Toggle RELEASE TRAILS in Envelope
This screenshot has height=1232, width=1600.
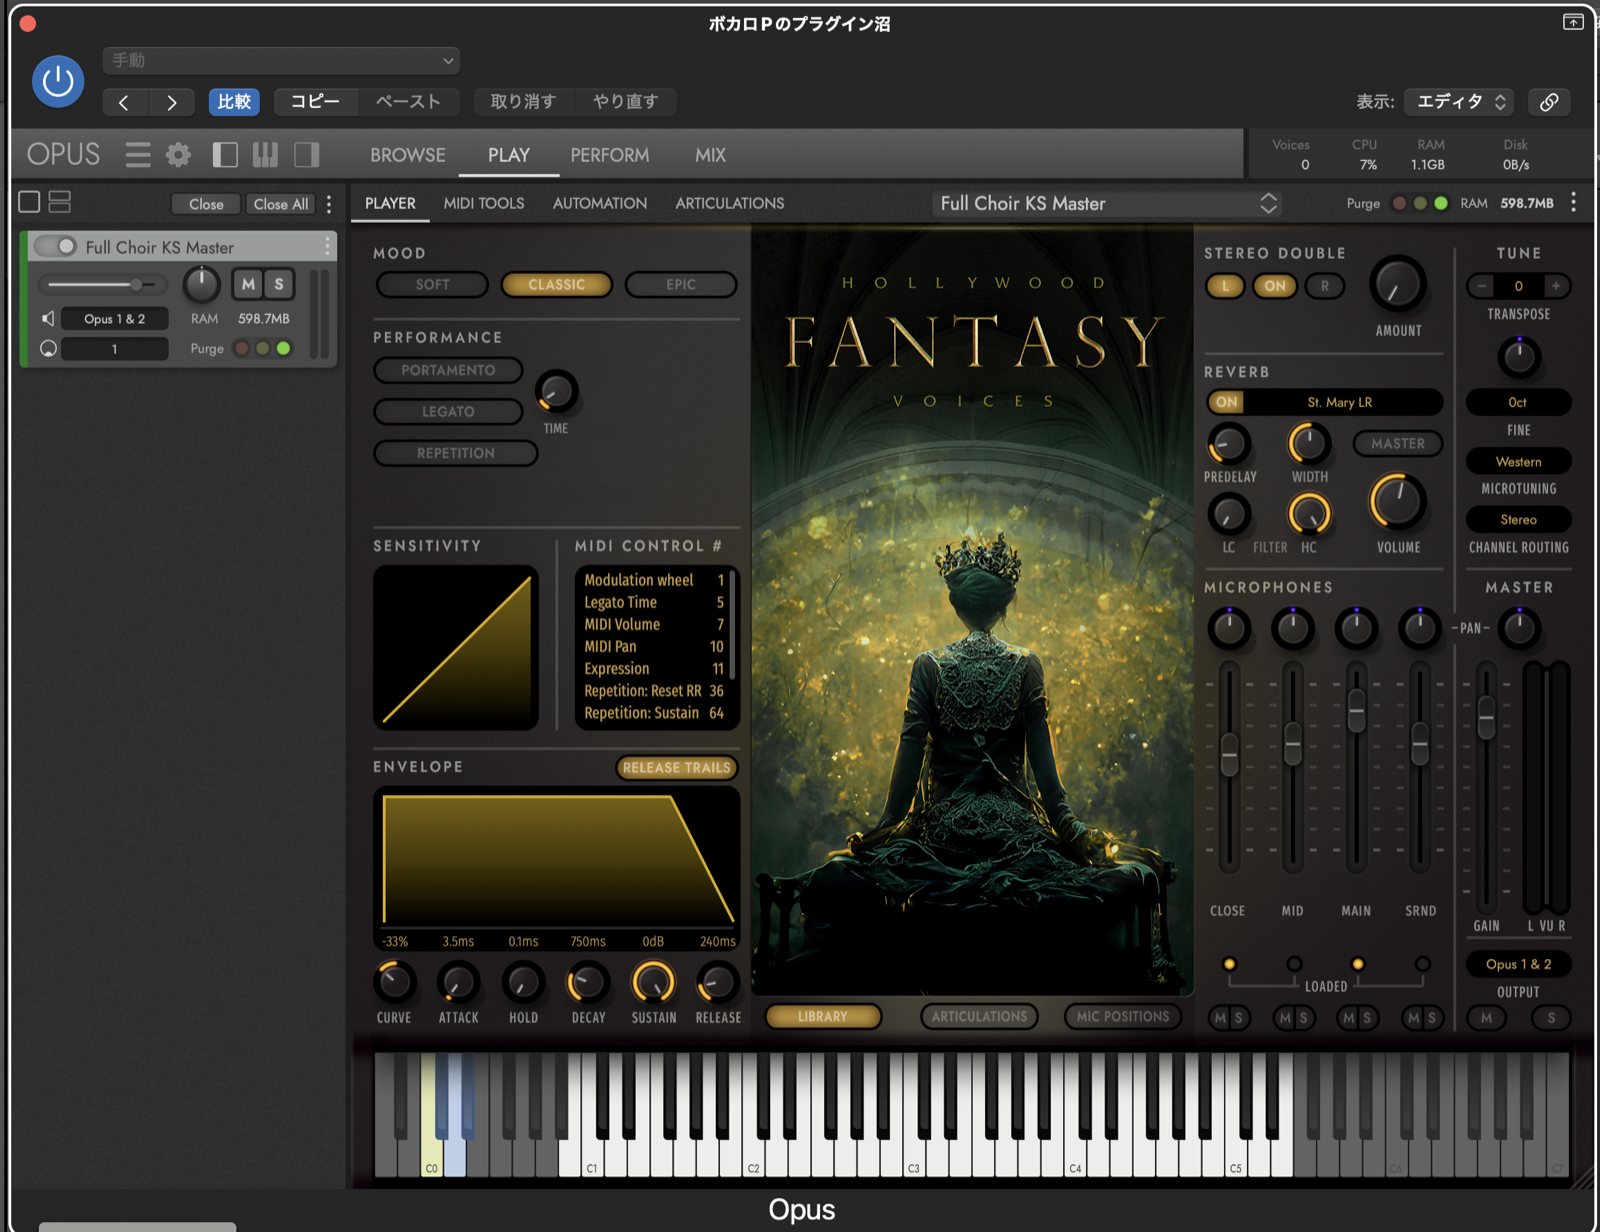pos(677,768)
